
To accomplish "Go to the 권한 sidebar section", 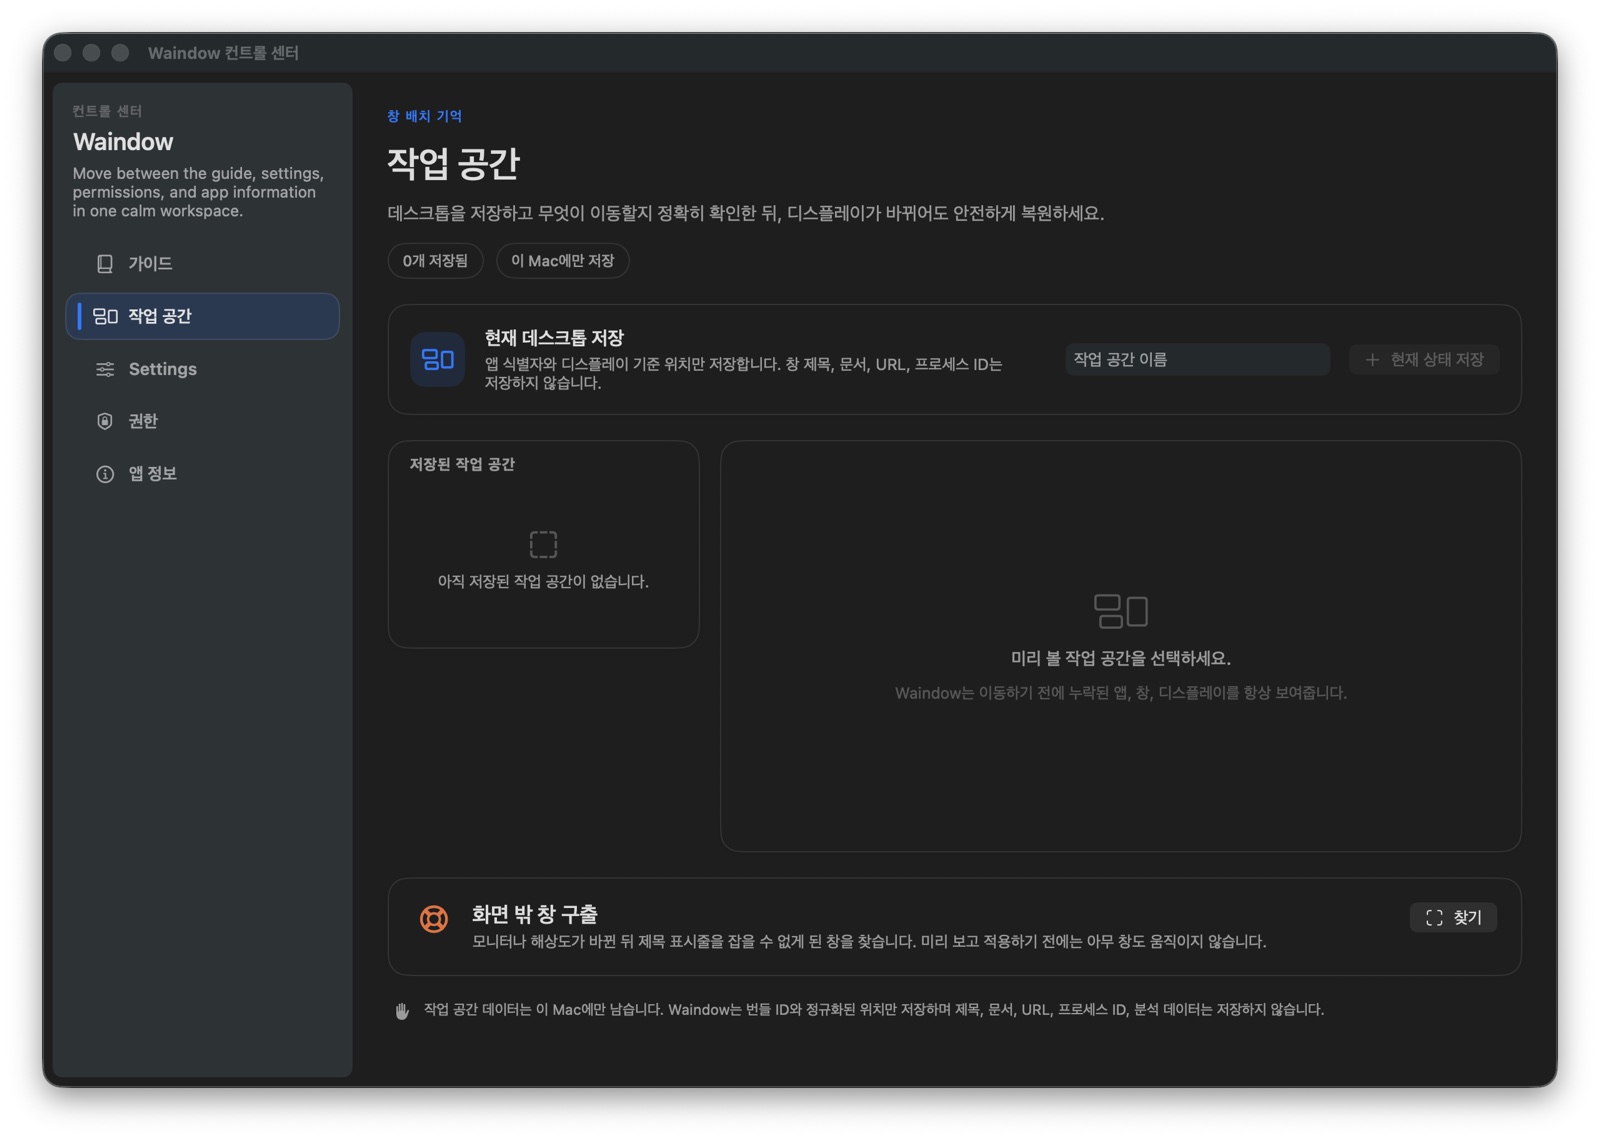I will pos(202,421).
